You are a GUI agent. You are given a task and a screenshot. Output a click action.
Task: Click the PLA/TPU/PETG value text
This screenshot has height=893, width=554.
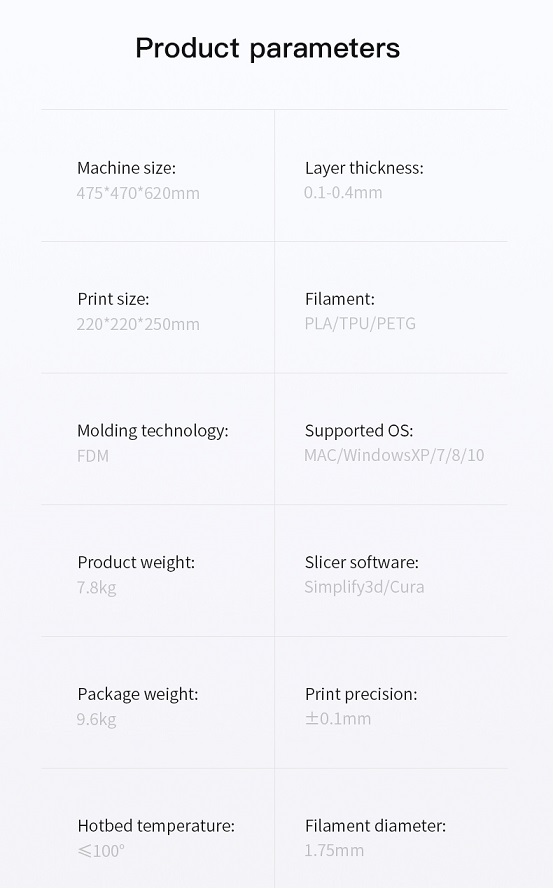click(x=360, y=323)
